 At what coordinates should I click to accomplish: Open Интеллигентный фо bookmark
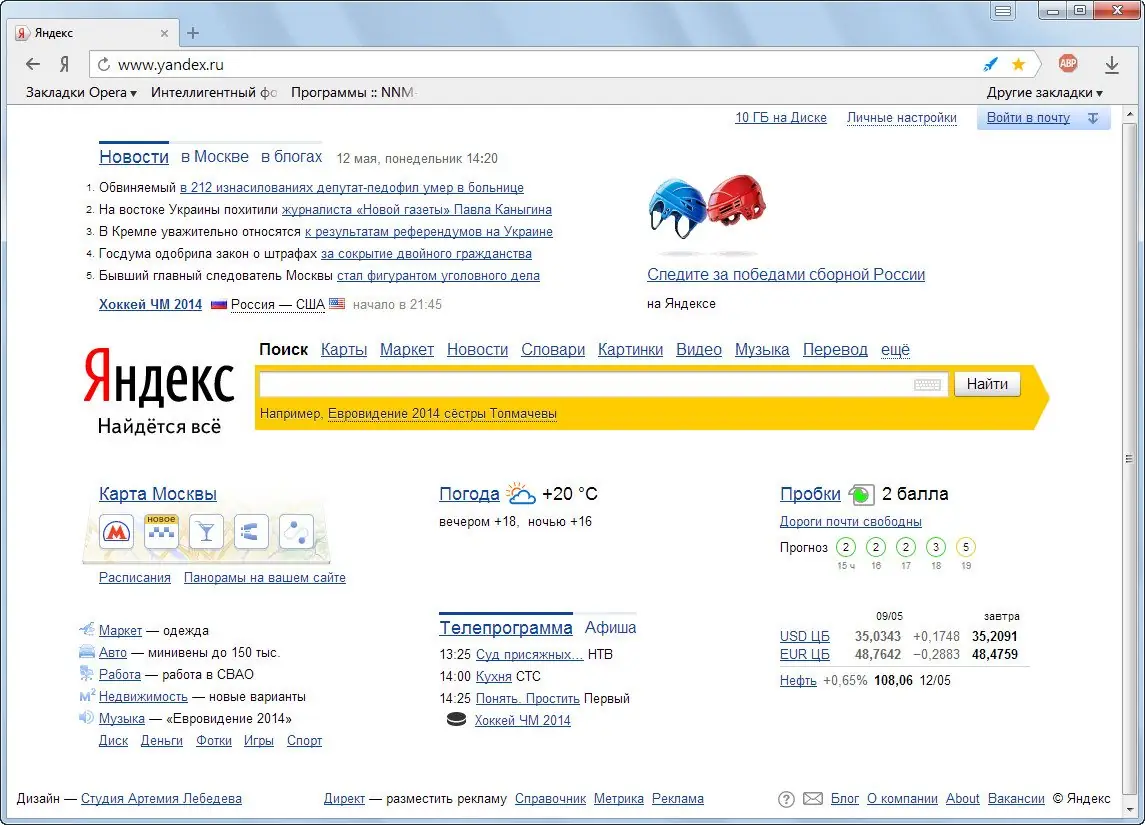214,93
